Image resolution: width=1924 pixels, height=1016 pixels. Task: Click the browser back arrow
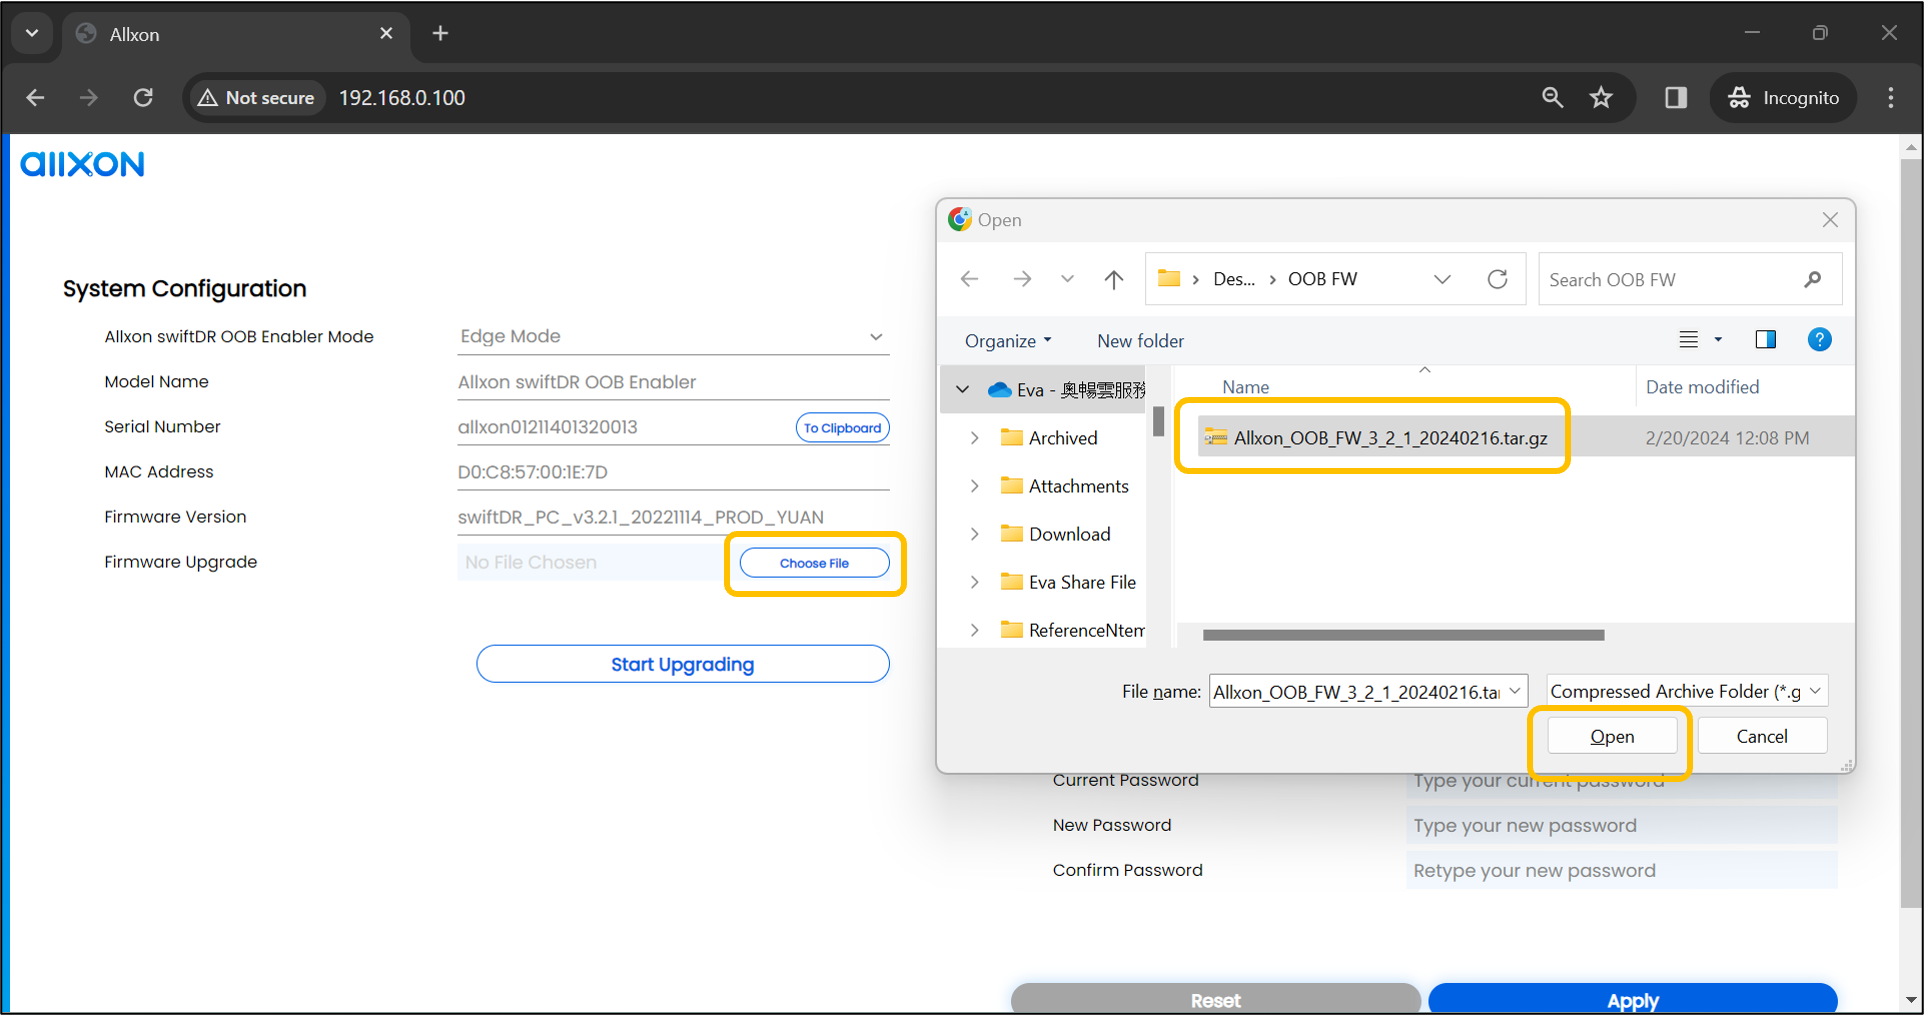click(x=36, y=97)
